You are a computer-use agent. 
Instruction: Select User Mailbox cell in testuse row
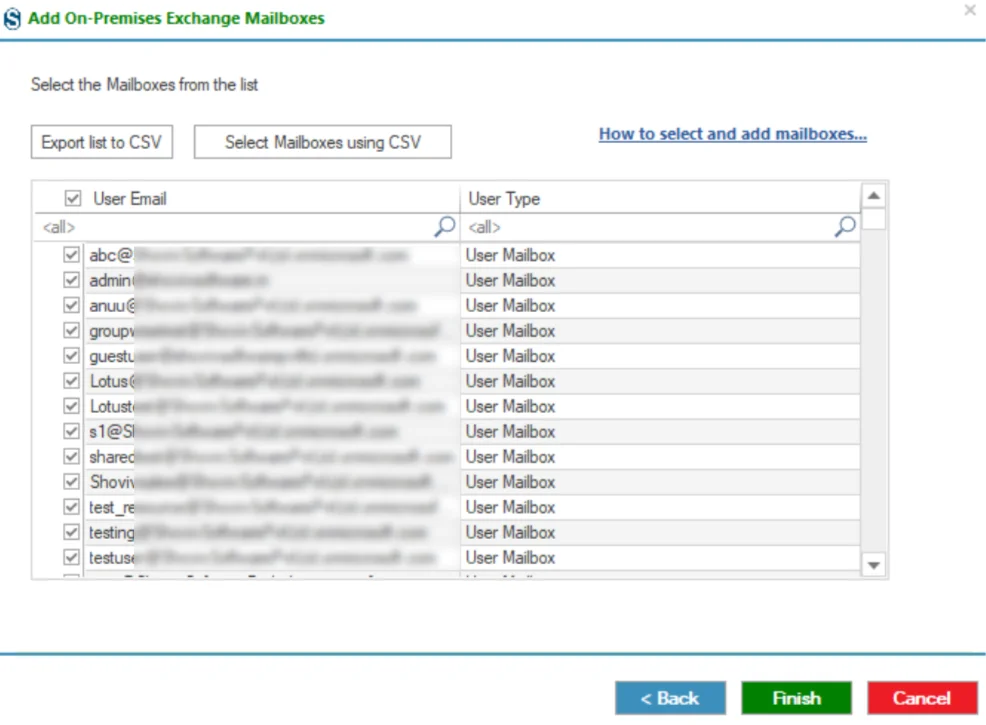coord(660,557)
